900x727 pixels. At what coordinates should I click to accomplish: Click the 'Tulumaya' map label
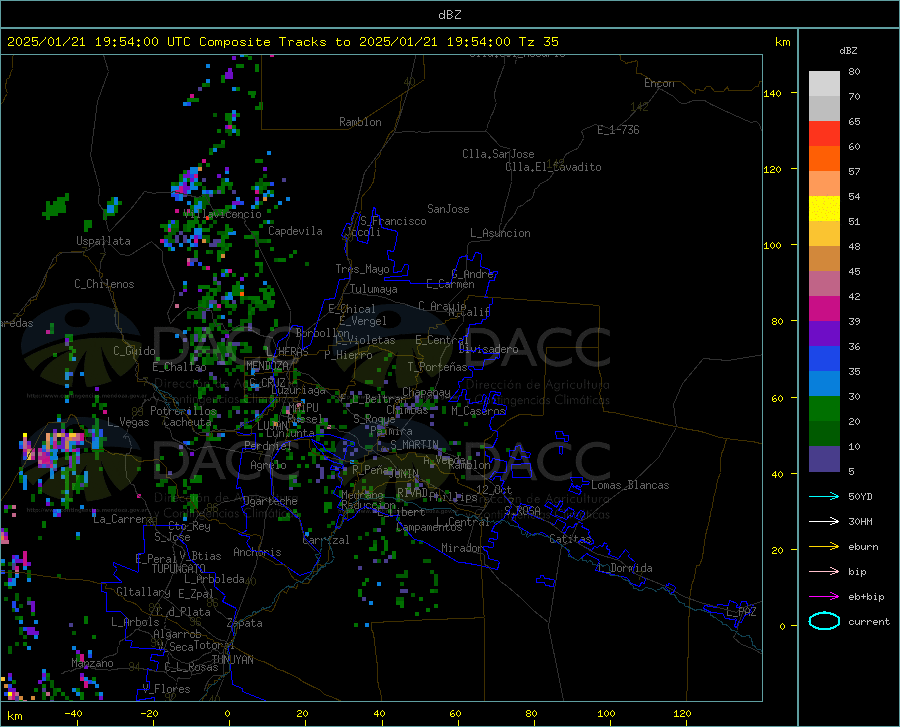click(x=374, y=289)
